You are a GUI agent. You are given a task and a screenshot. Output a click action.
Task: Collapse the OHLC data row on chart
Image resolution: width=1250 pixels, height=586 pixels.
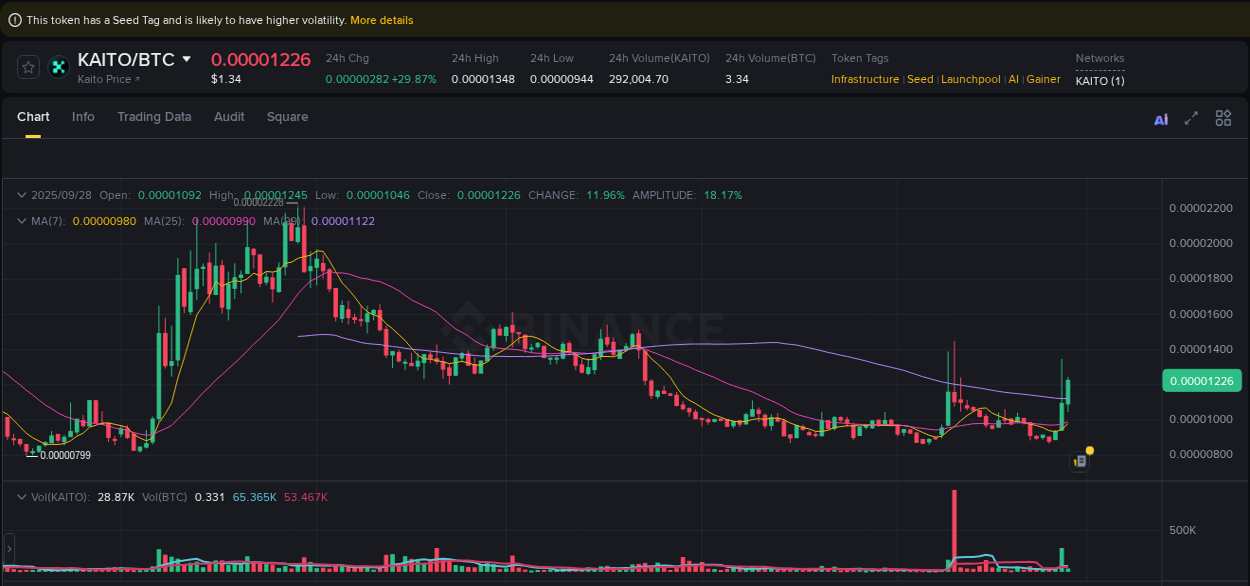(x=22, y=195)
